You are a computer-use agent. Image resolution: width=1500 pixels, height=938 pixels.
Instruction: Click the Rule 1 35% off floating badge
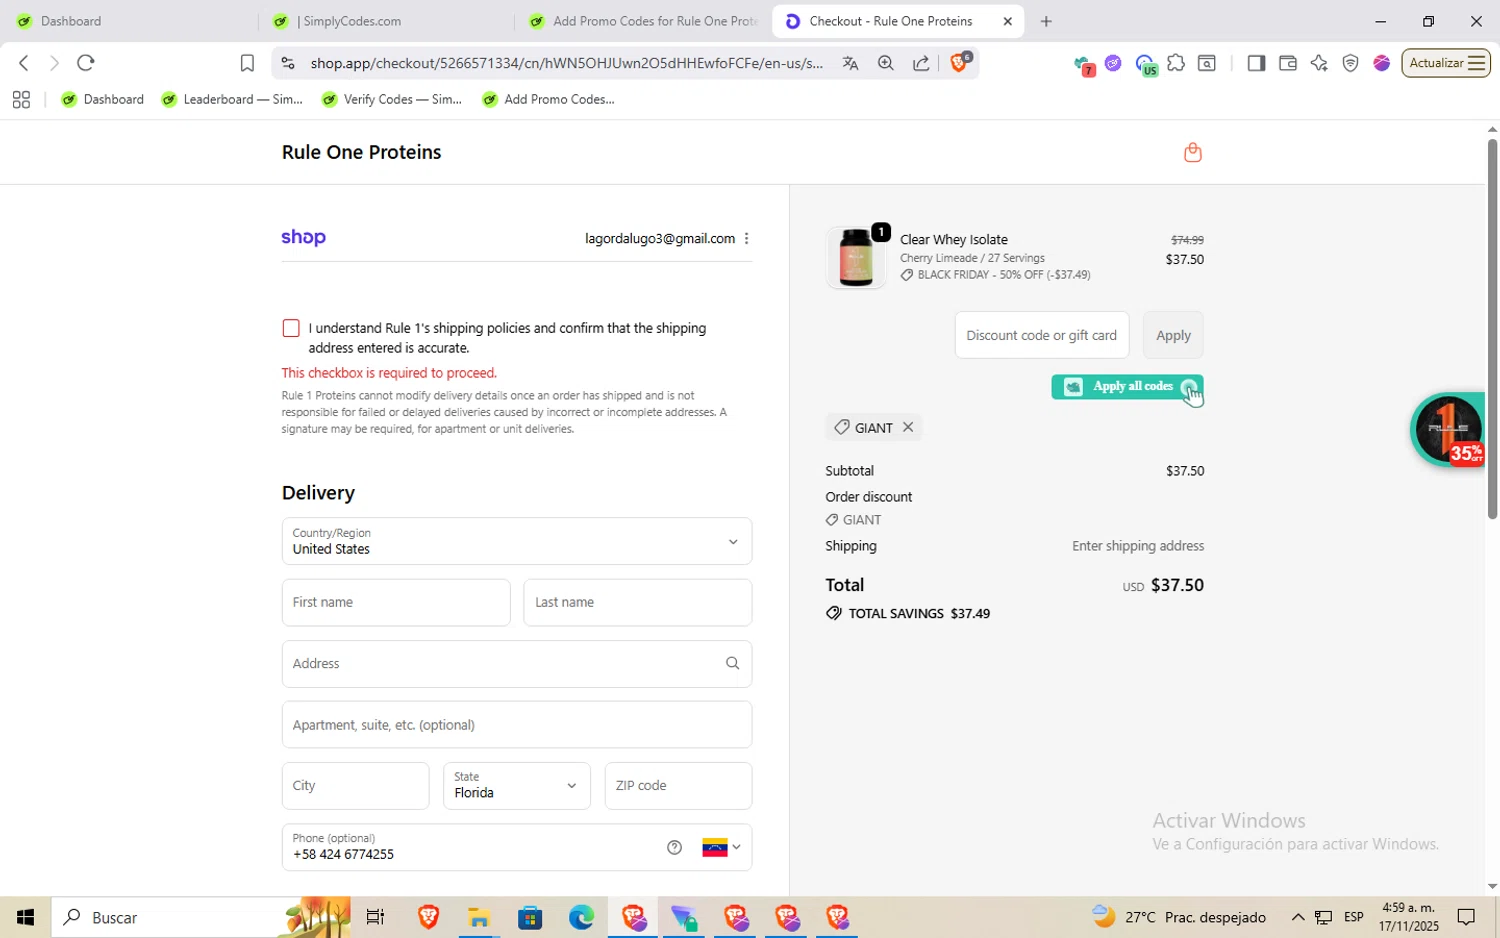1447,430
